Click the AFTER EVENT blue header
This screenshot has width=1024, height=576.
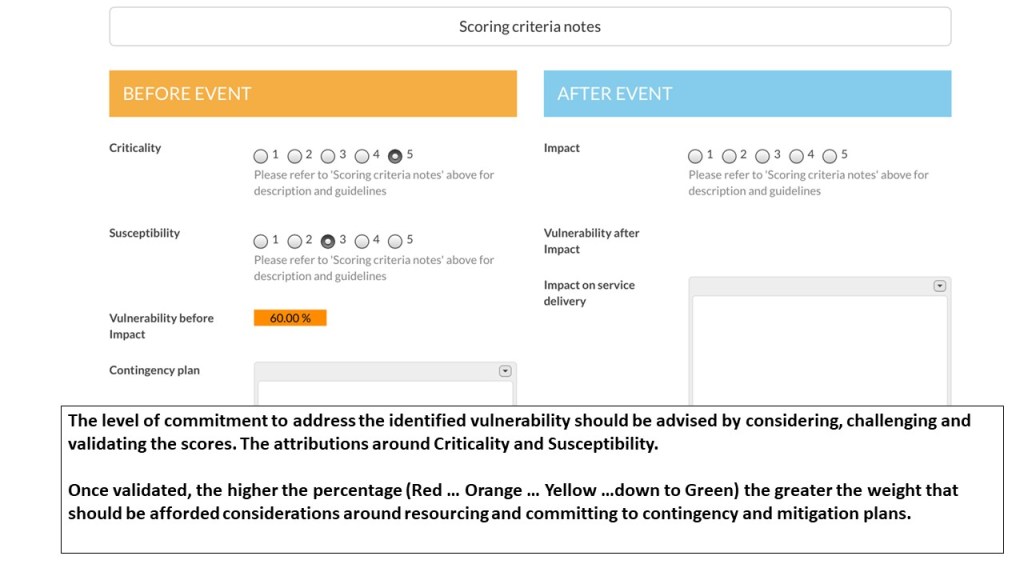[747, 94]
